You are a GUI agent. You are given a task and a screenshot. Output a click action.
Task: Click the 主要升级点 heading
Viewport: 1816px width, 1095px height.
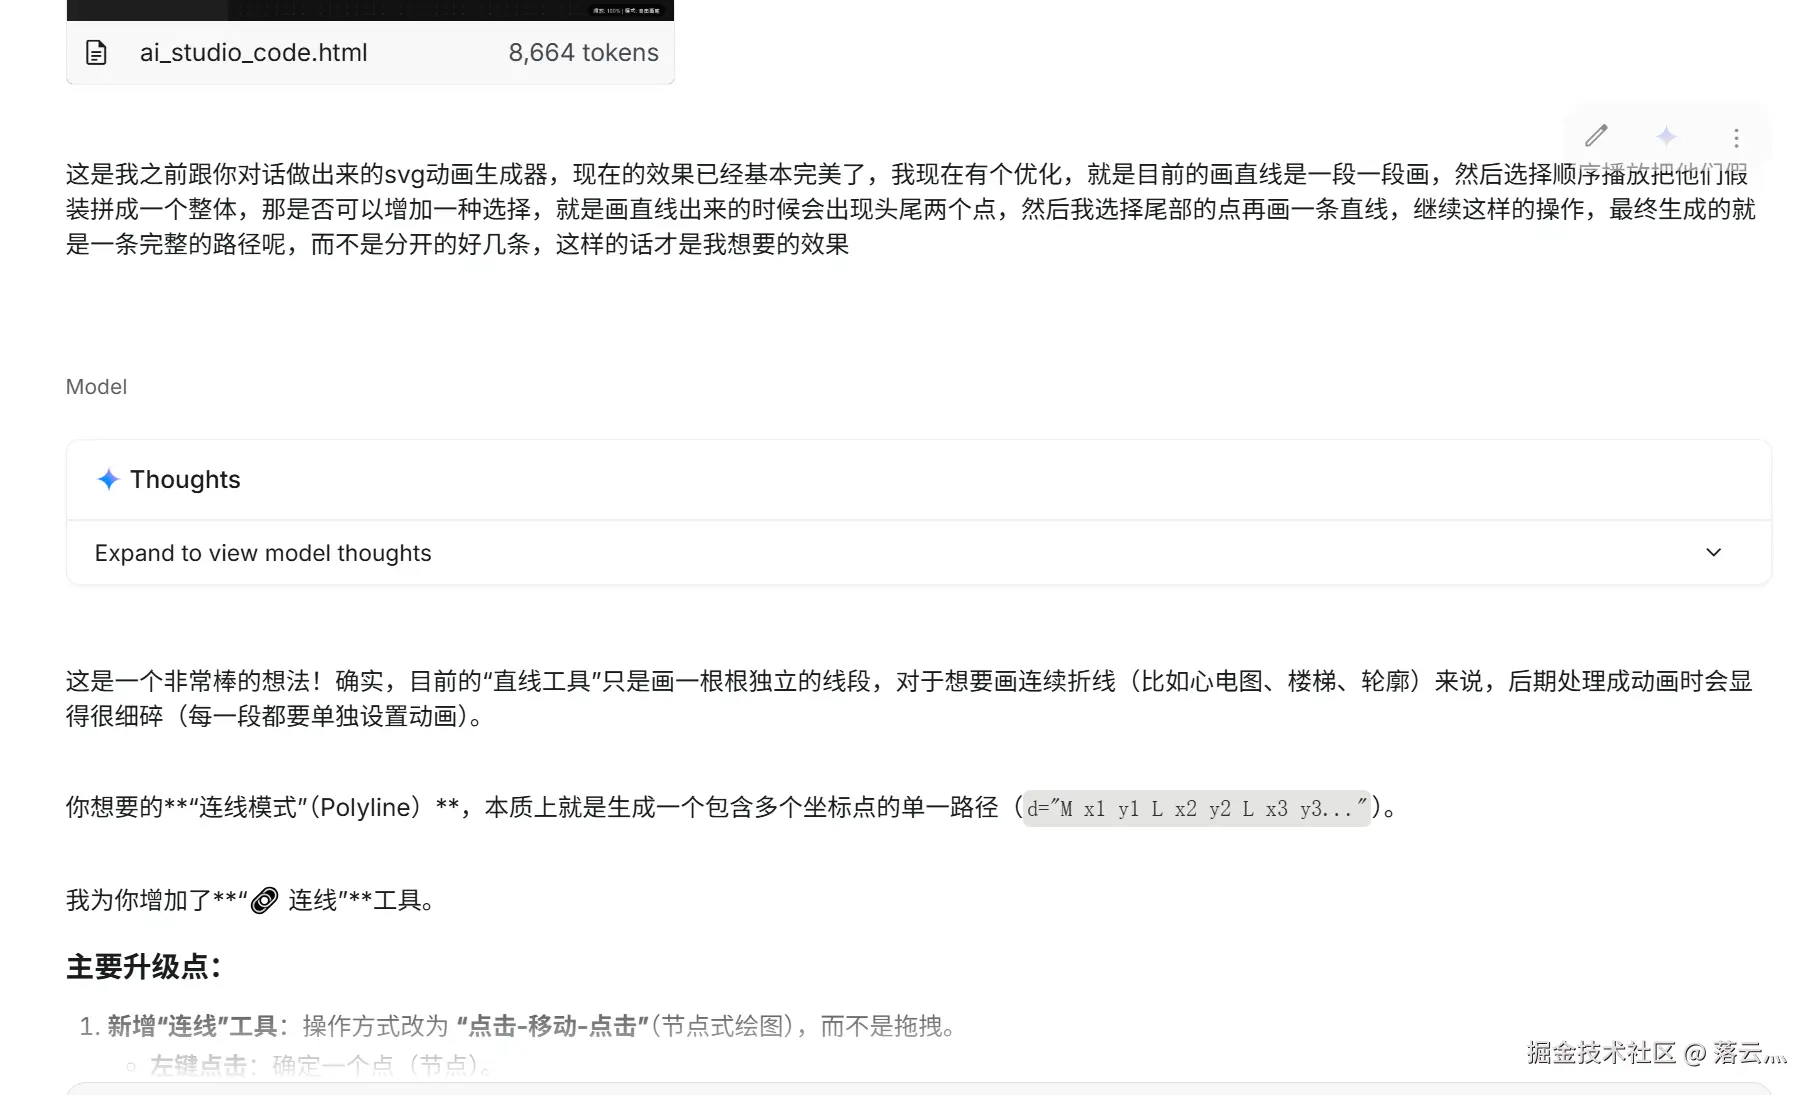tap(143, 967)
